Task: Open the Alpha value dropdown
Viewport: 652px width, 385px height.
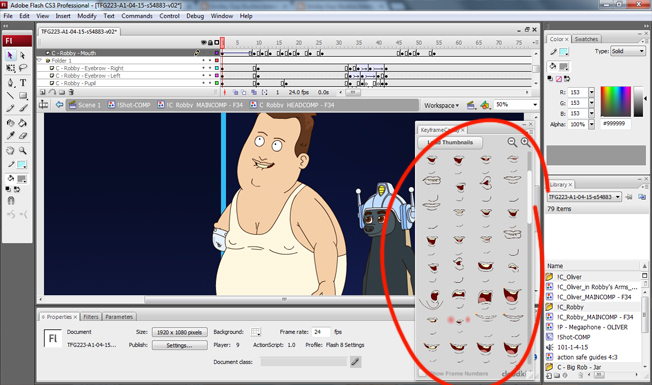Action: tap(592, 124)
